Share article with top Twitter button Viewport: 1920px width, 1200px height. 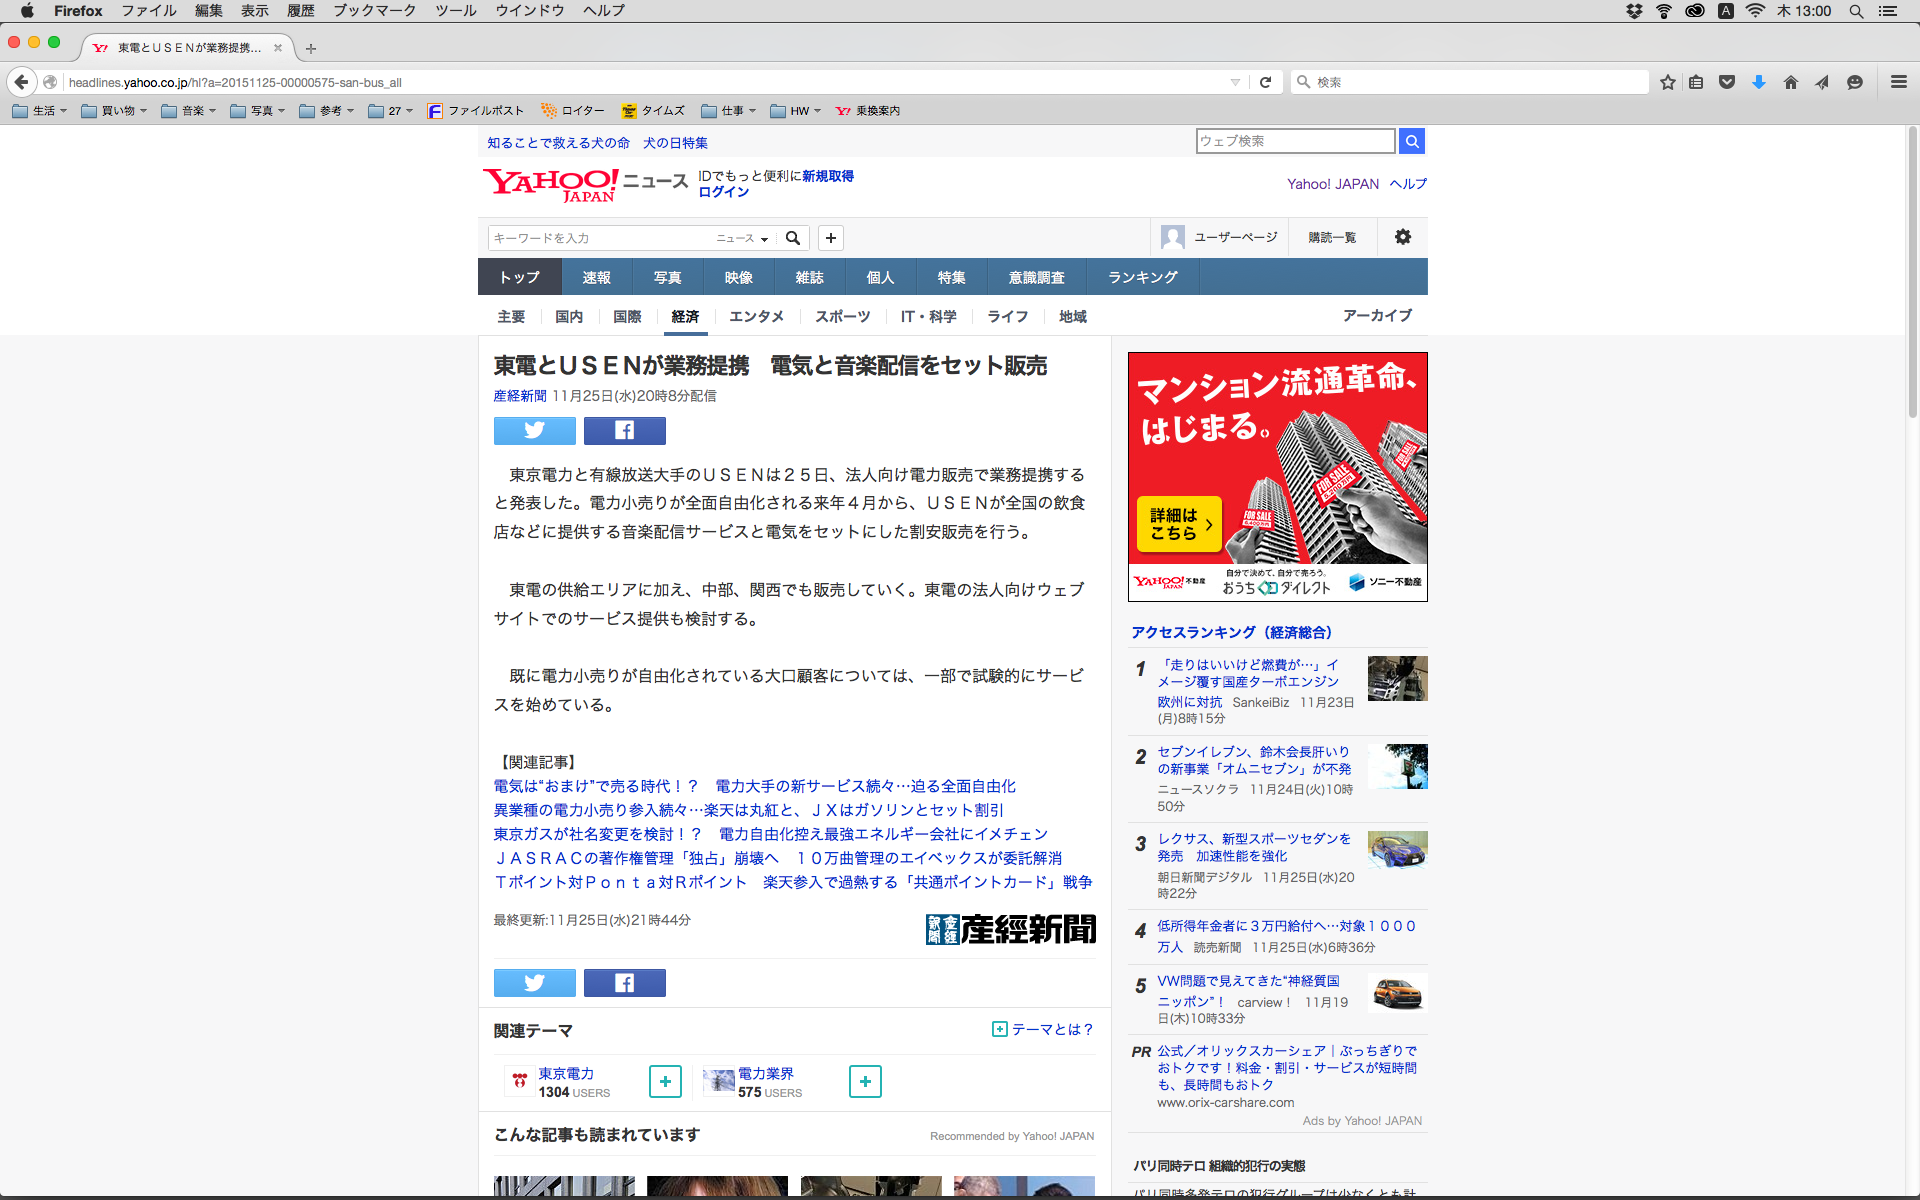click(534, 431)
